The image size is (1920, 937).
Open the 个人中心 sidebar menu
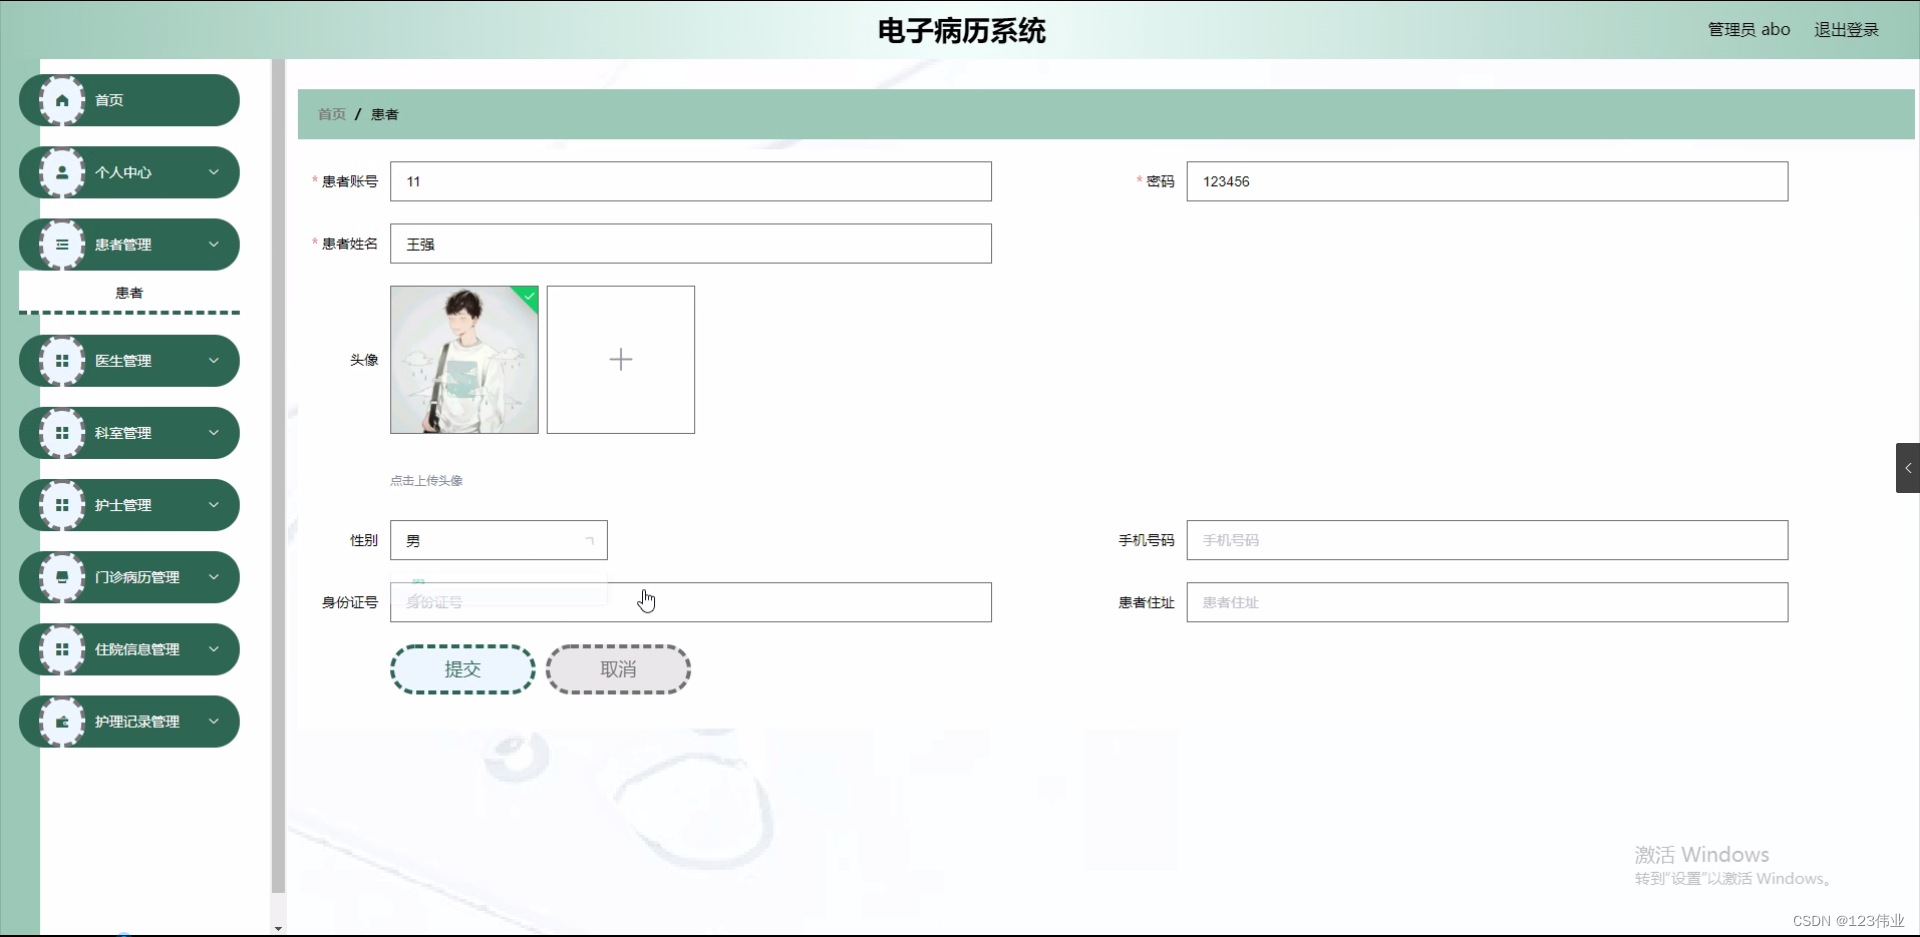pos(129,172)
